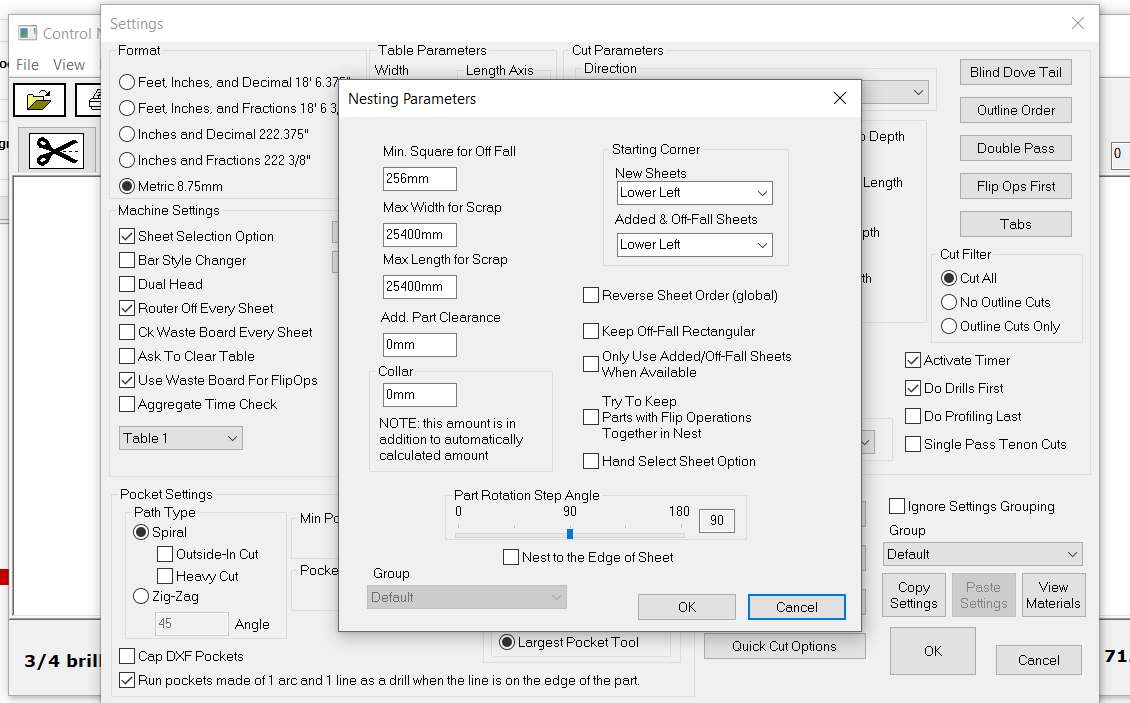Close the Settings window
The height and width of the screenshot is (703, 1130).
[x=1077, y=23]
